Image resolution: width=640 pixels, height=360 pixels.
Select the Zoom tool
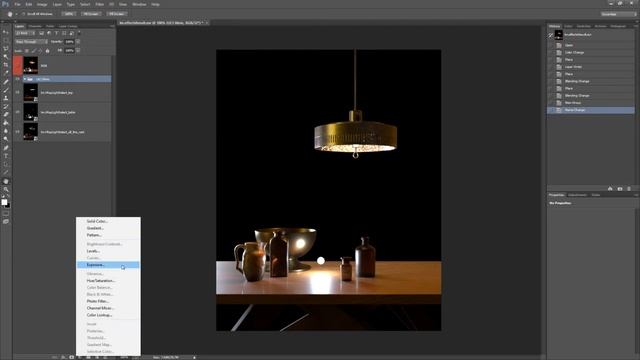click(x=6, y=189)
